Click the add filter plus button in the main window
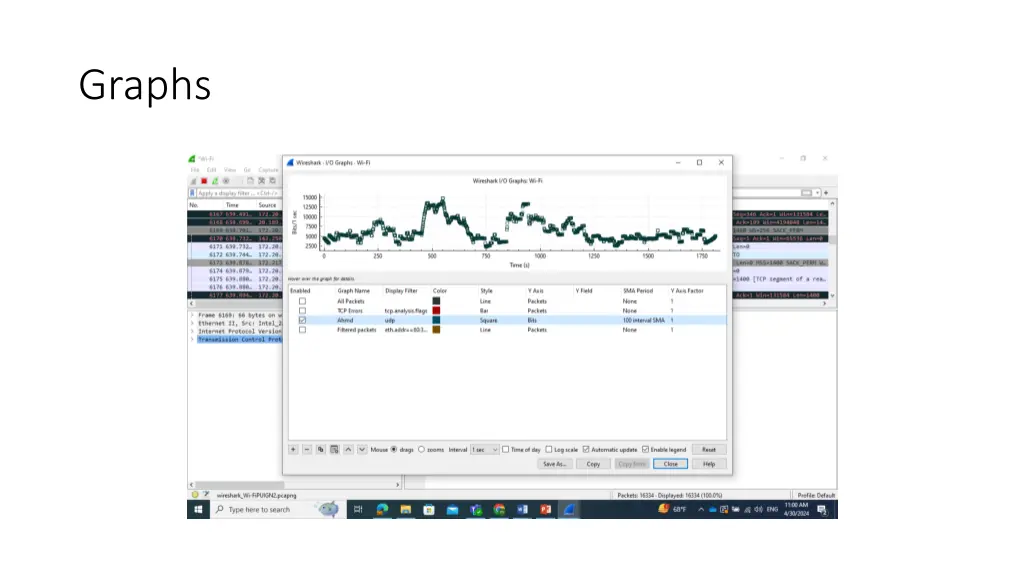This screenshot has width=1024, height=576. click(x=826, y=193)
